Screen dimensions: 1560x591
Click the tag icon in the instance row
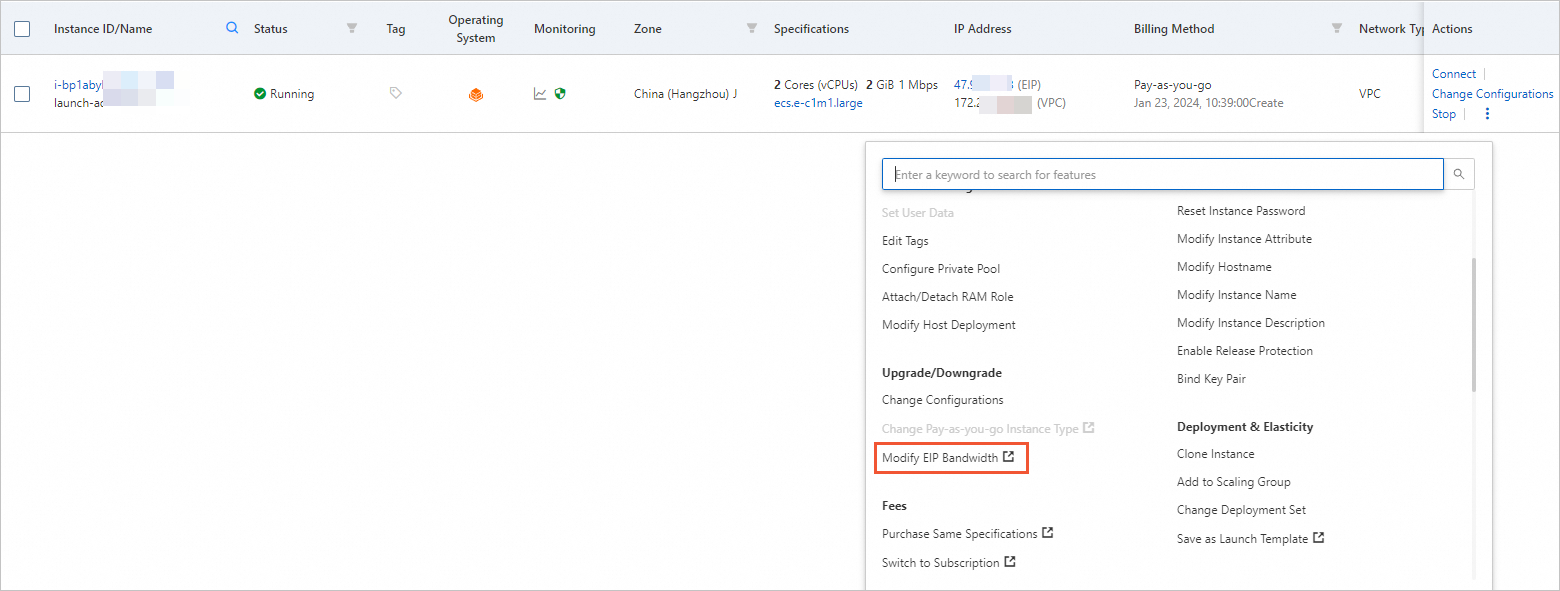[x=396, y=93]
